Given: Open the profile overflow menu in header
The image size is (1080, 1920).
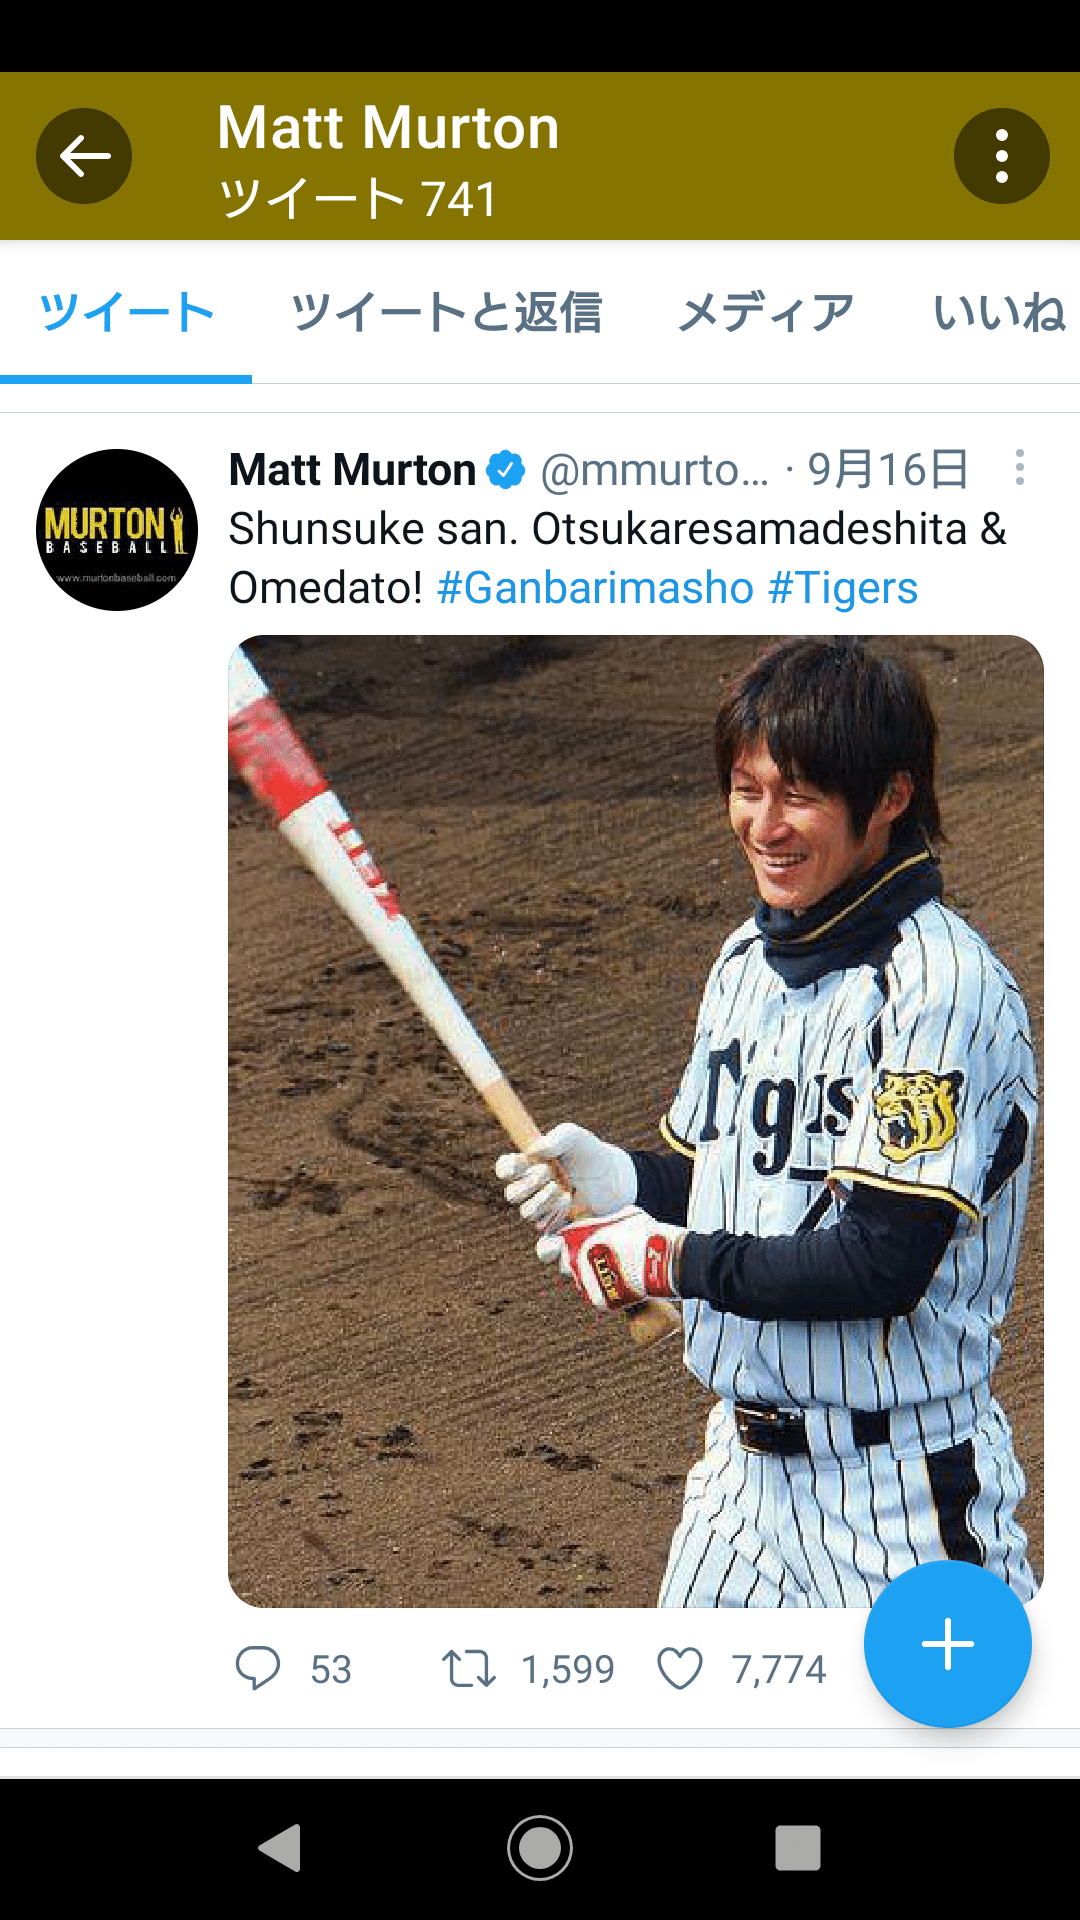Looking at the screenshot, I should 1001,156.
